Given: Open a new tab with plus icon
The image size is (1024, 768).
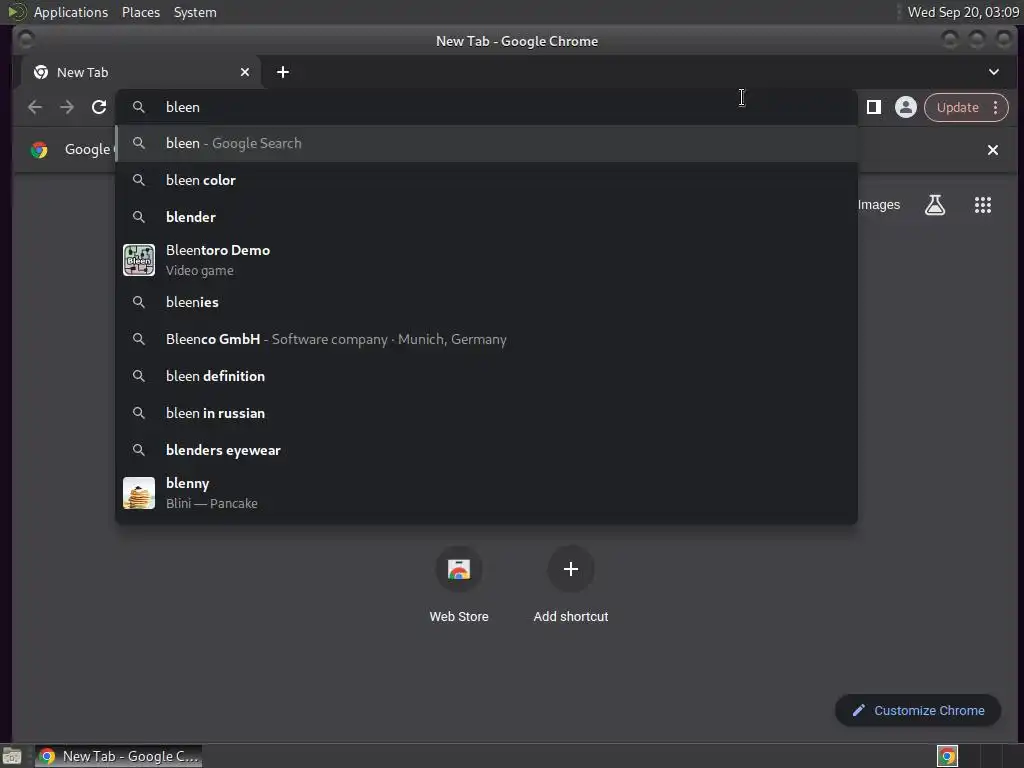Looking at the screenshot, I should pos(283,72).
